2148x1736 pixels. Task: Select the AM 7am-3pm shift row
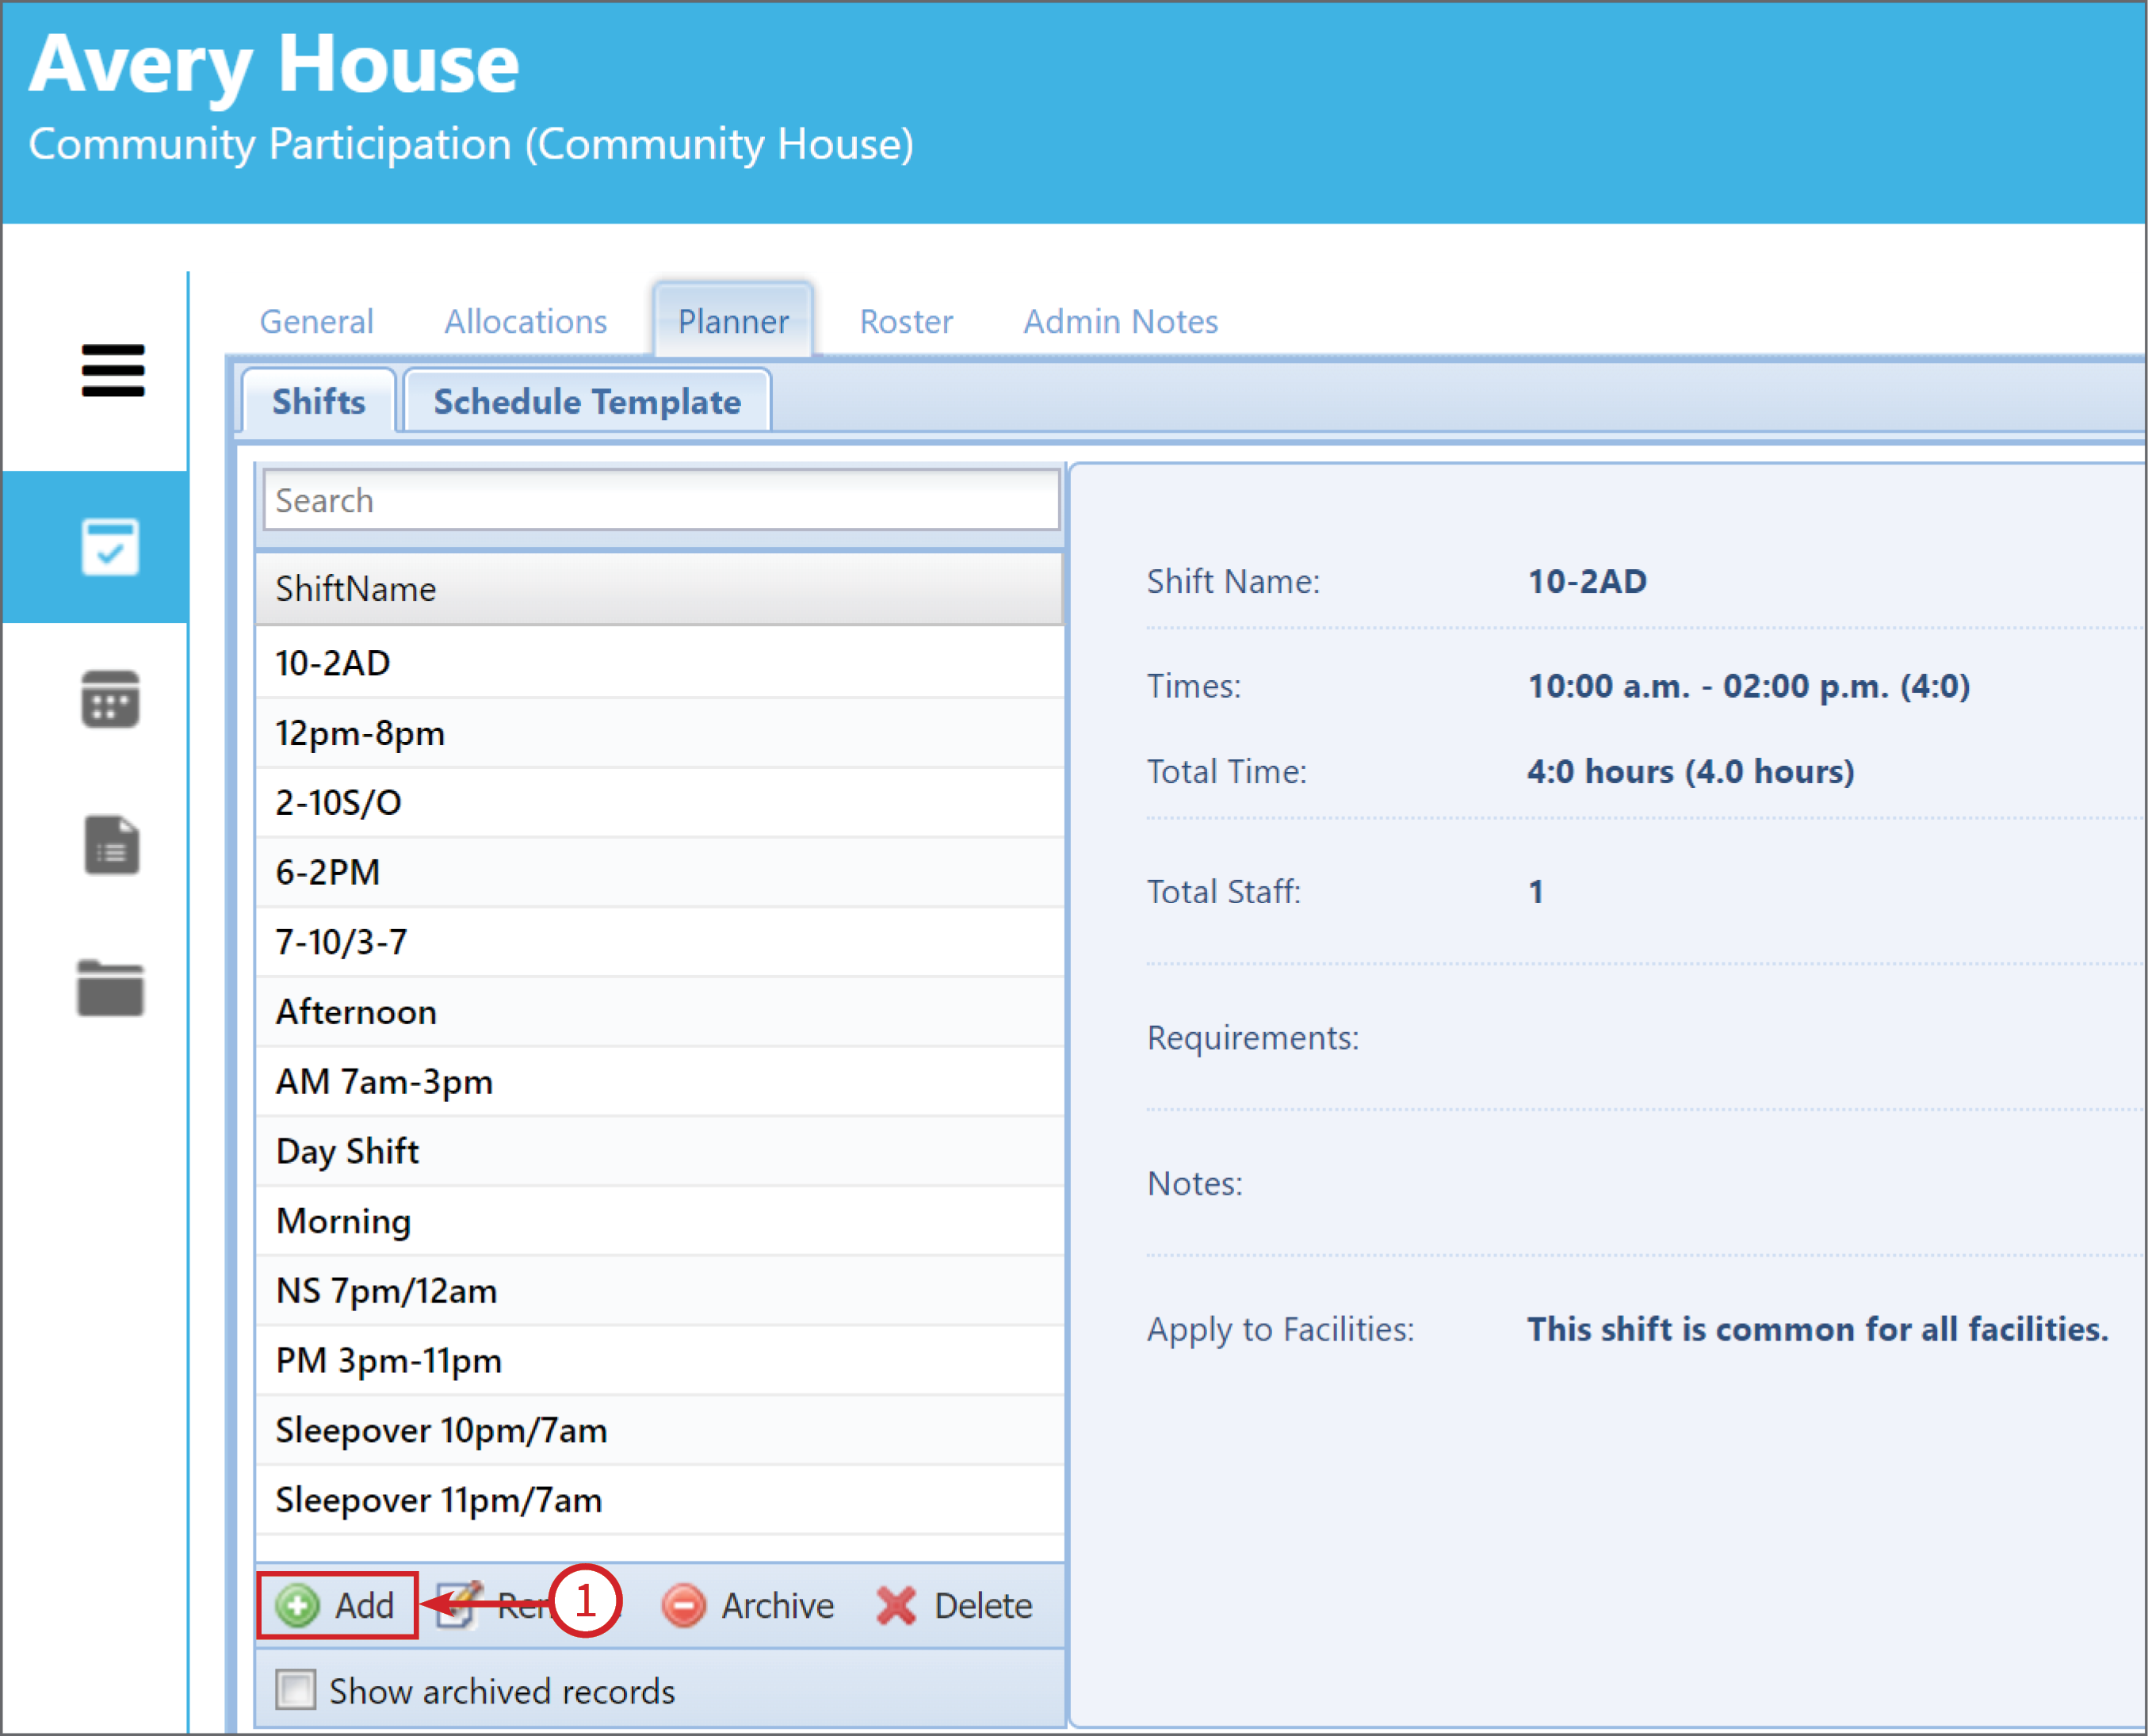(659, 1081)
